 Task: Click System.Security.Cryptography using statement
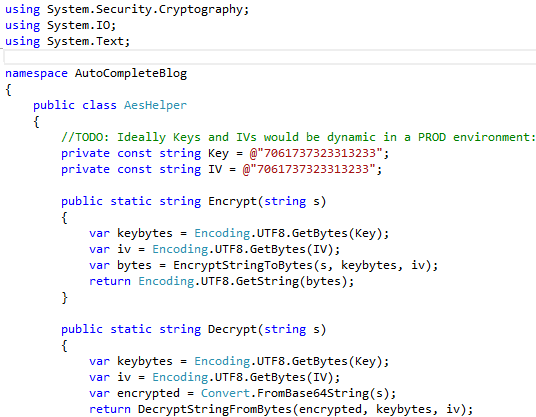coord(127,9)
